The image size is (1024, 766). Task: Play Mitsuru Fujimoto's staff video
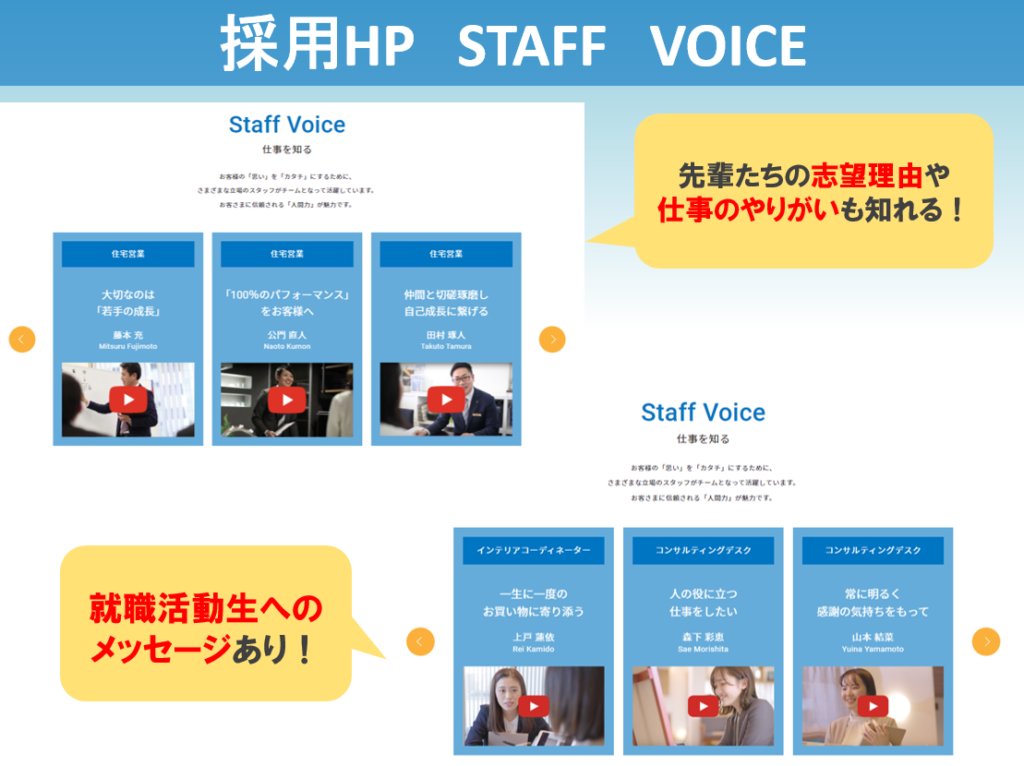(128, 400)
